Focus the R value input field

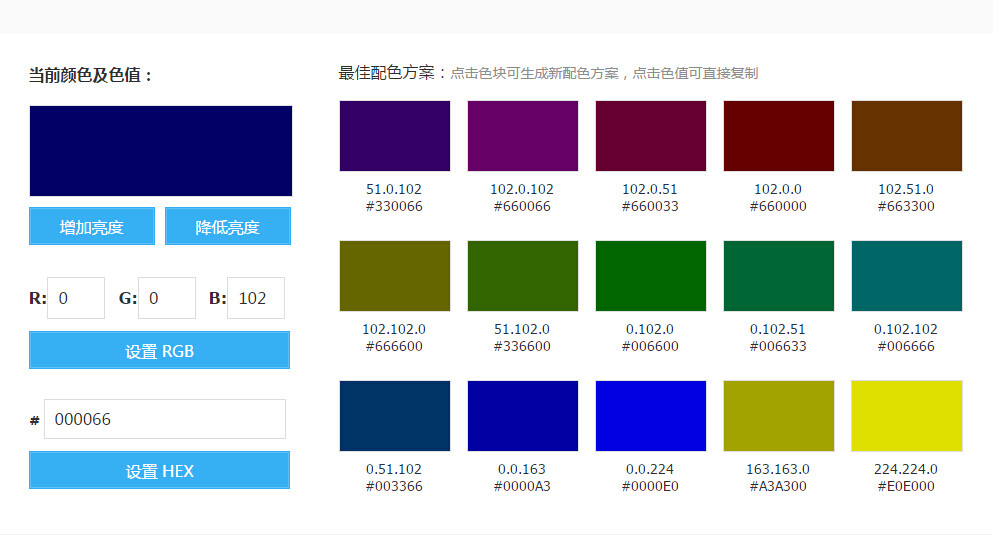pos(76,298)
